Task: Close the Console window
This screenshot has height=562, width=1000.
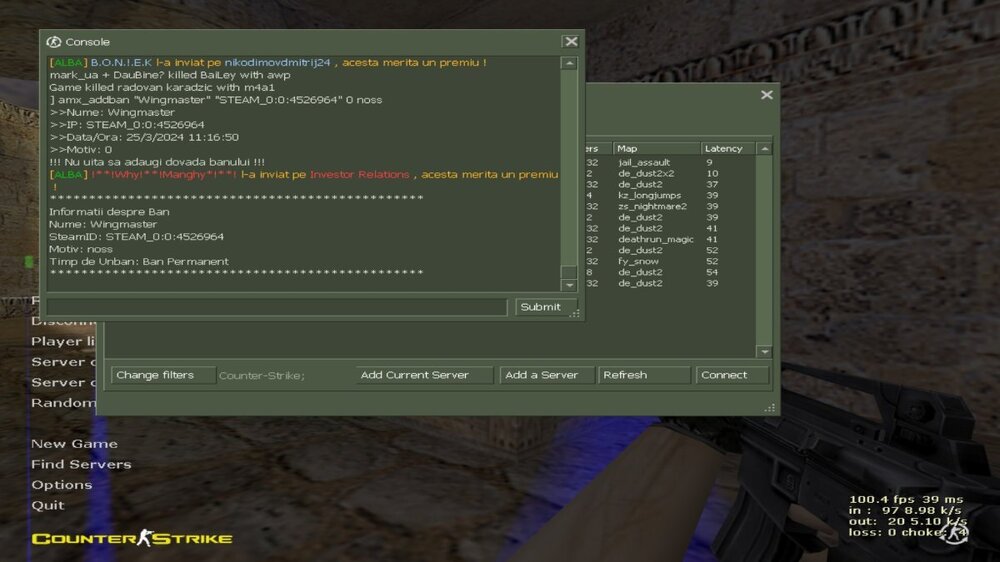Action: coord(570,42)
